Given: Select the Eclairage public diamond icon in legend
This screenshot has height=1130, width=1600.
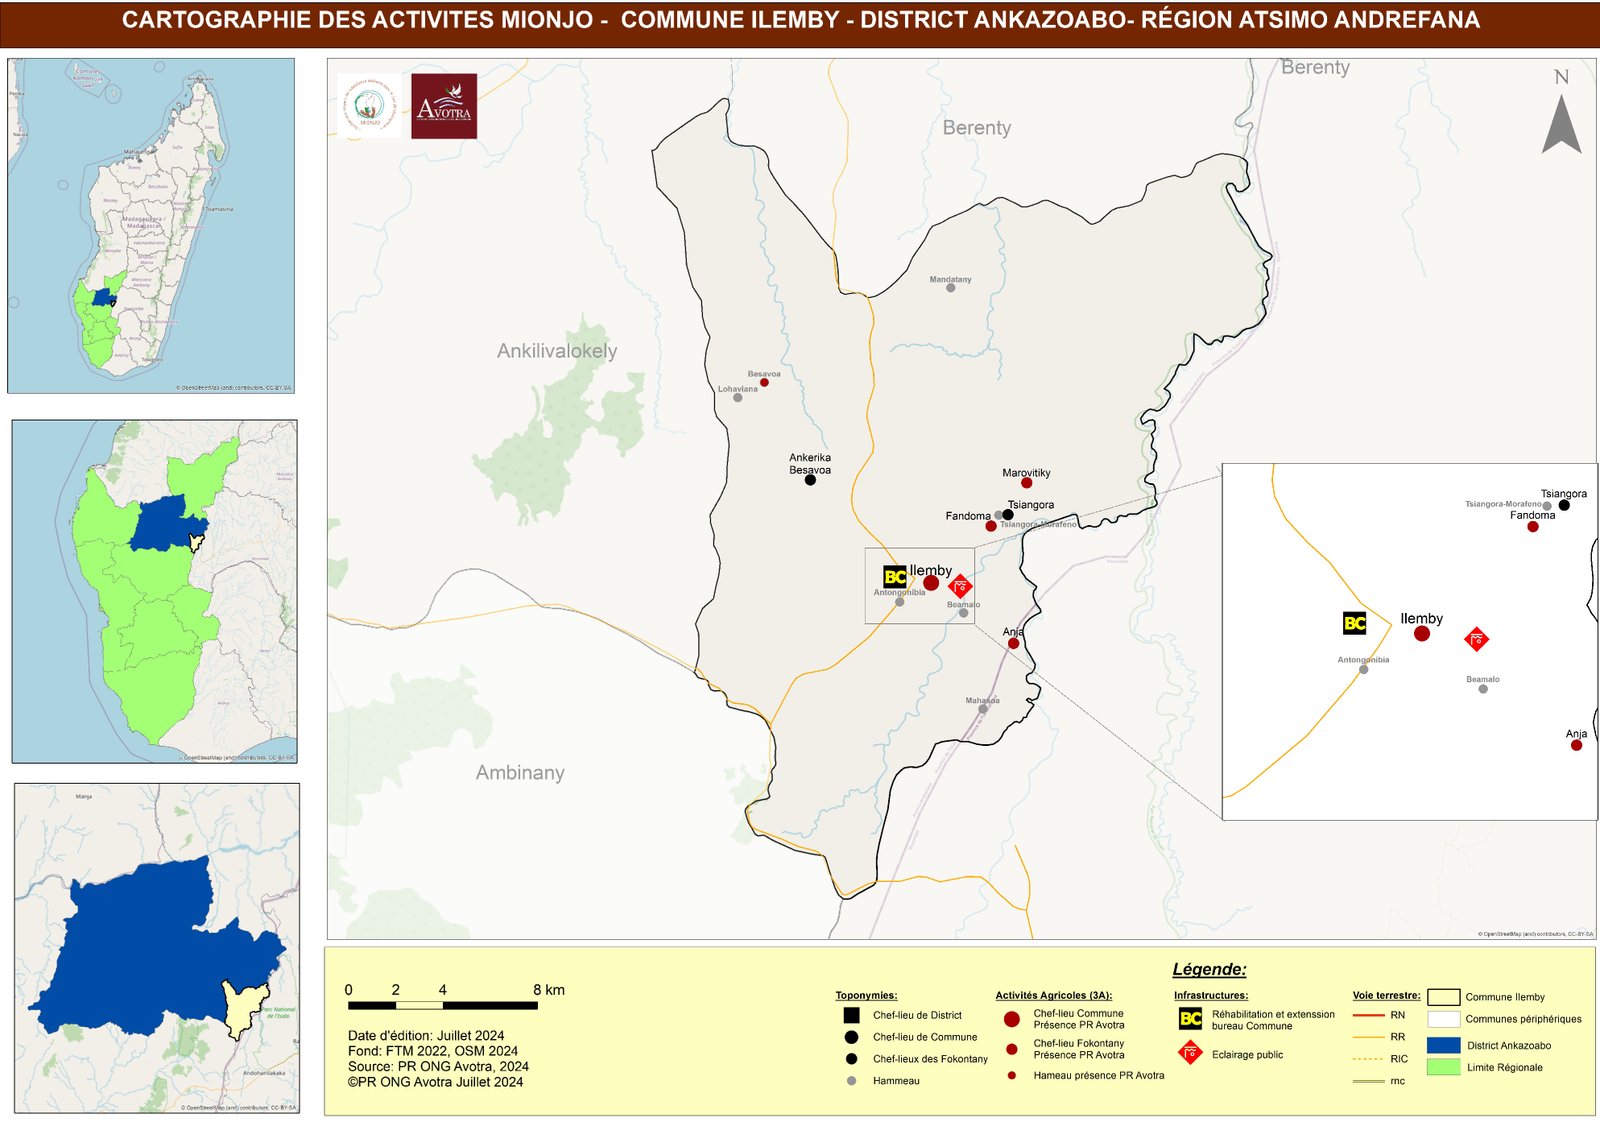Looking at the screenshot, I should pos(1190,1053).
